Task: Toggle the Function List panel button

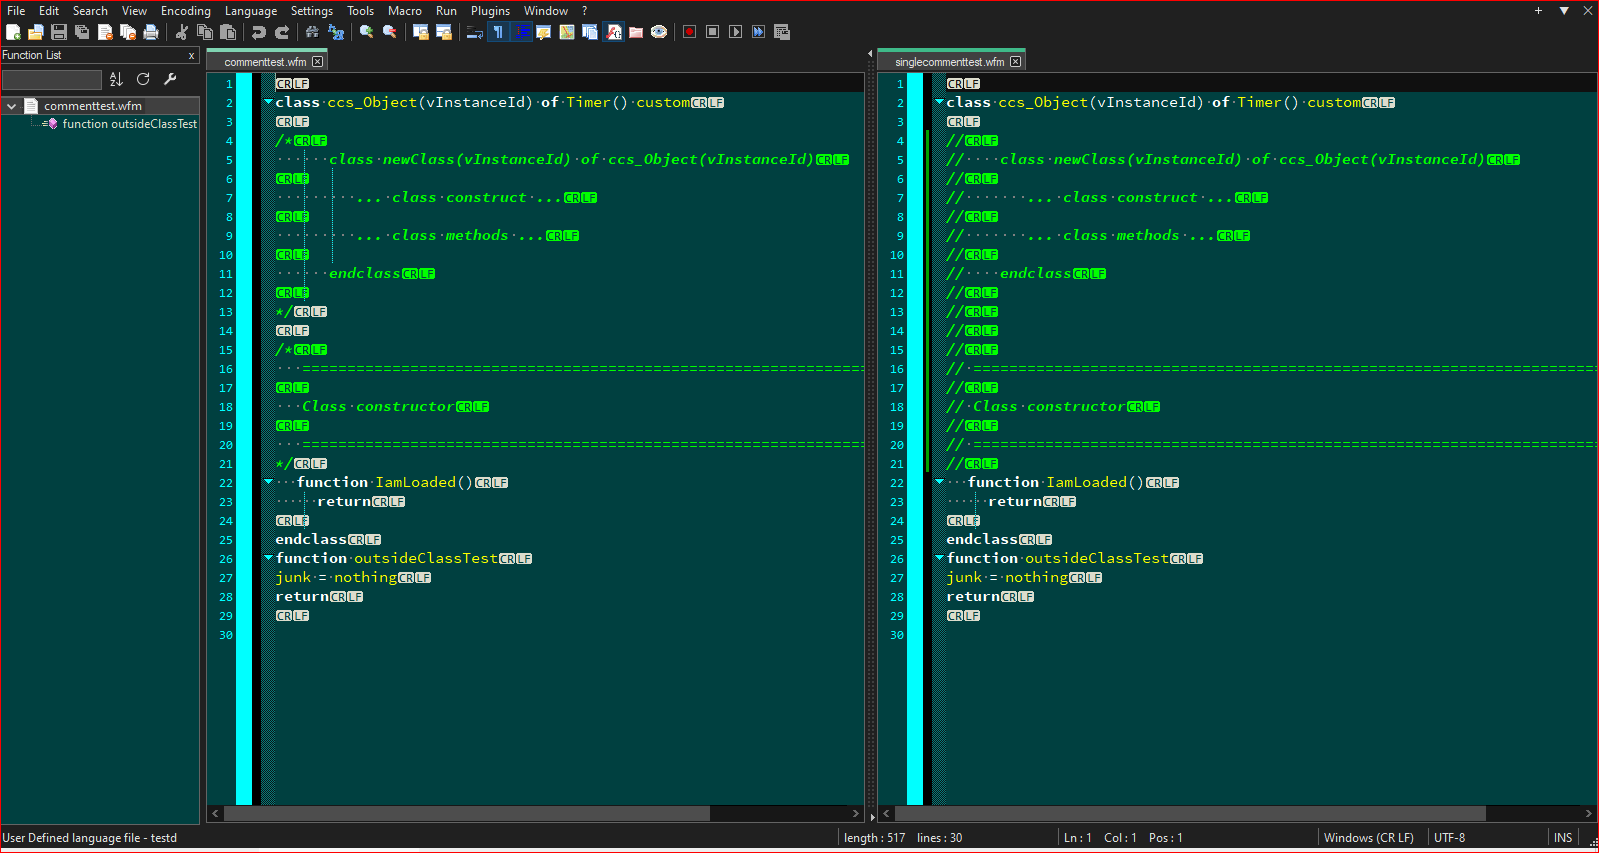Action: point(613,32)
